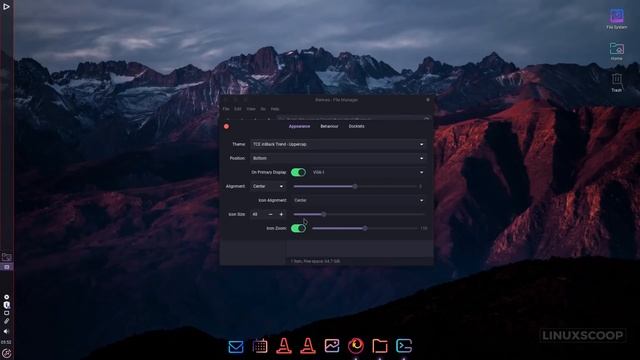Increase icon size with the plus button
640x360 pixels.
(281, 214)
